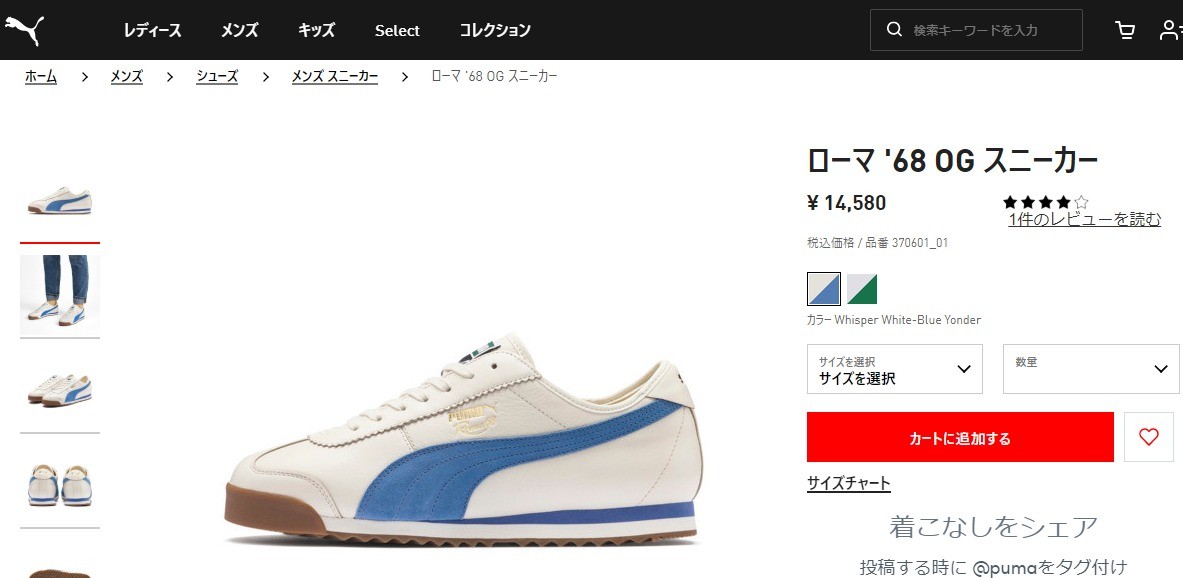
Task: Select the green colorway swatch
Action: click(x=862, y=290)
